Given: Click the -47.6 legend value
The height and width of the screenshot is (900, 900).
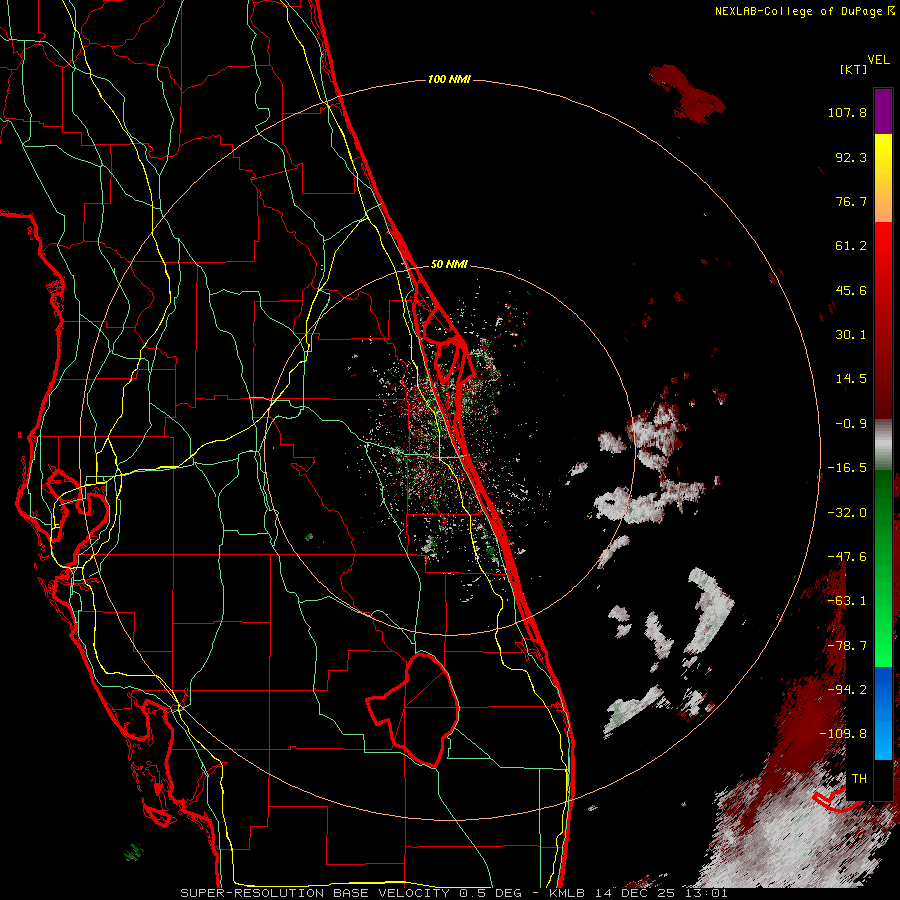Looking at the screenshot, I should pyautogui.click(x=847, y=557).
